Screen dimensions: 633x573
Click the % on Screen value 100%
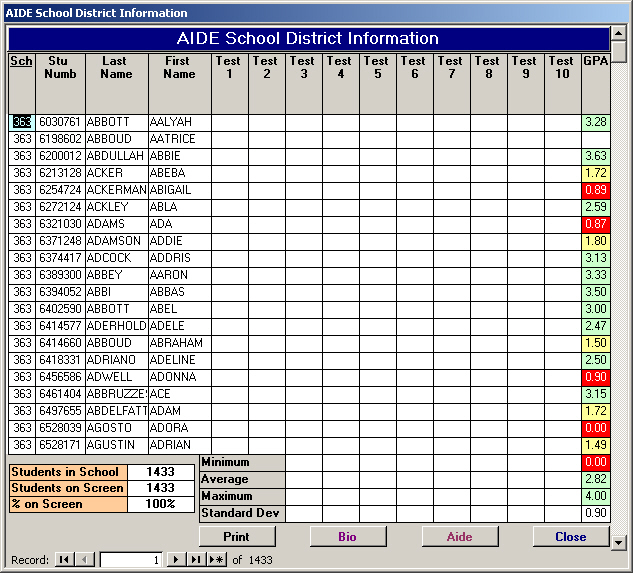161,504
